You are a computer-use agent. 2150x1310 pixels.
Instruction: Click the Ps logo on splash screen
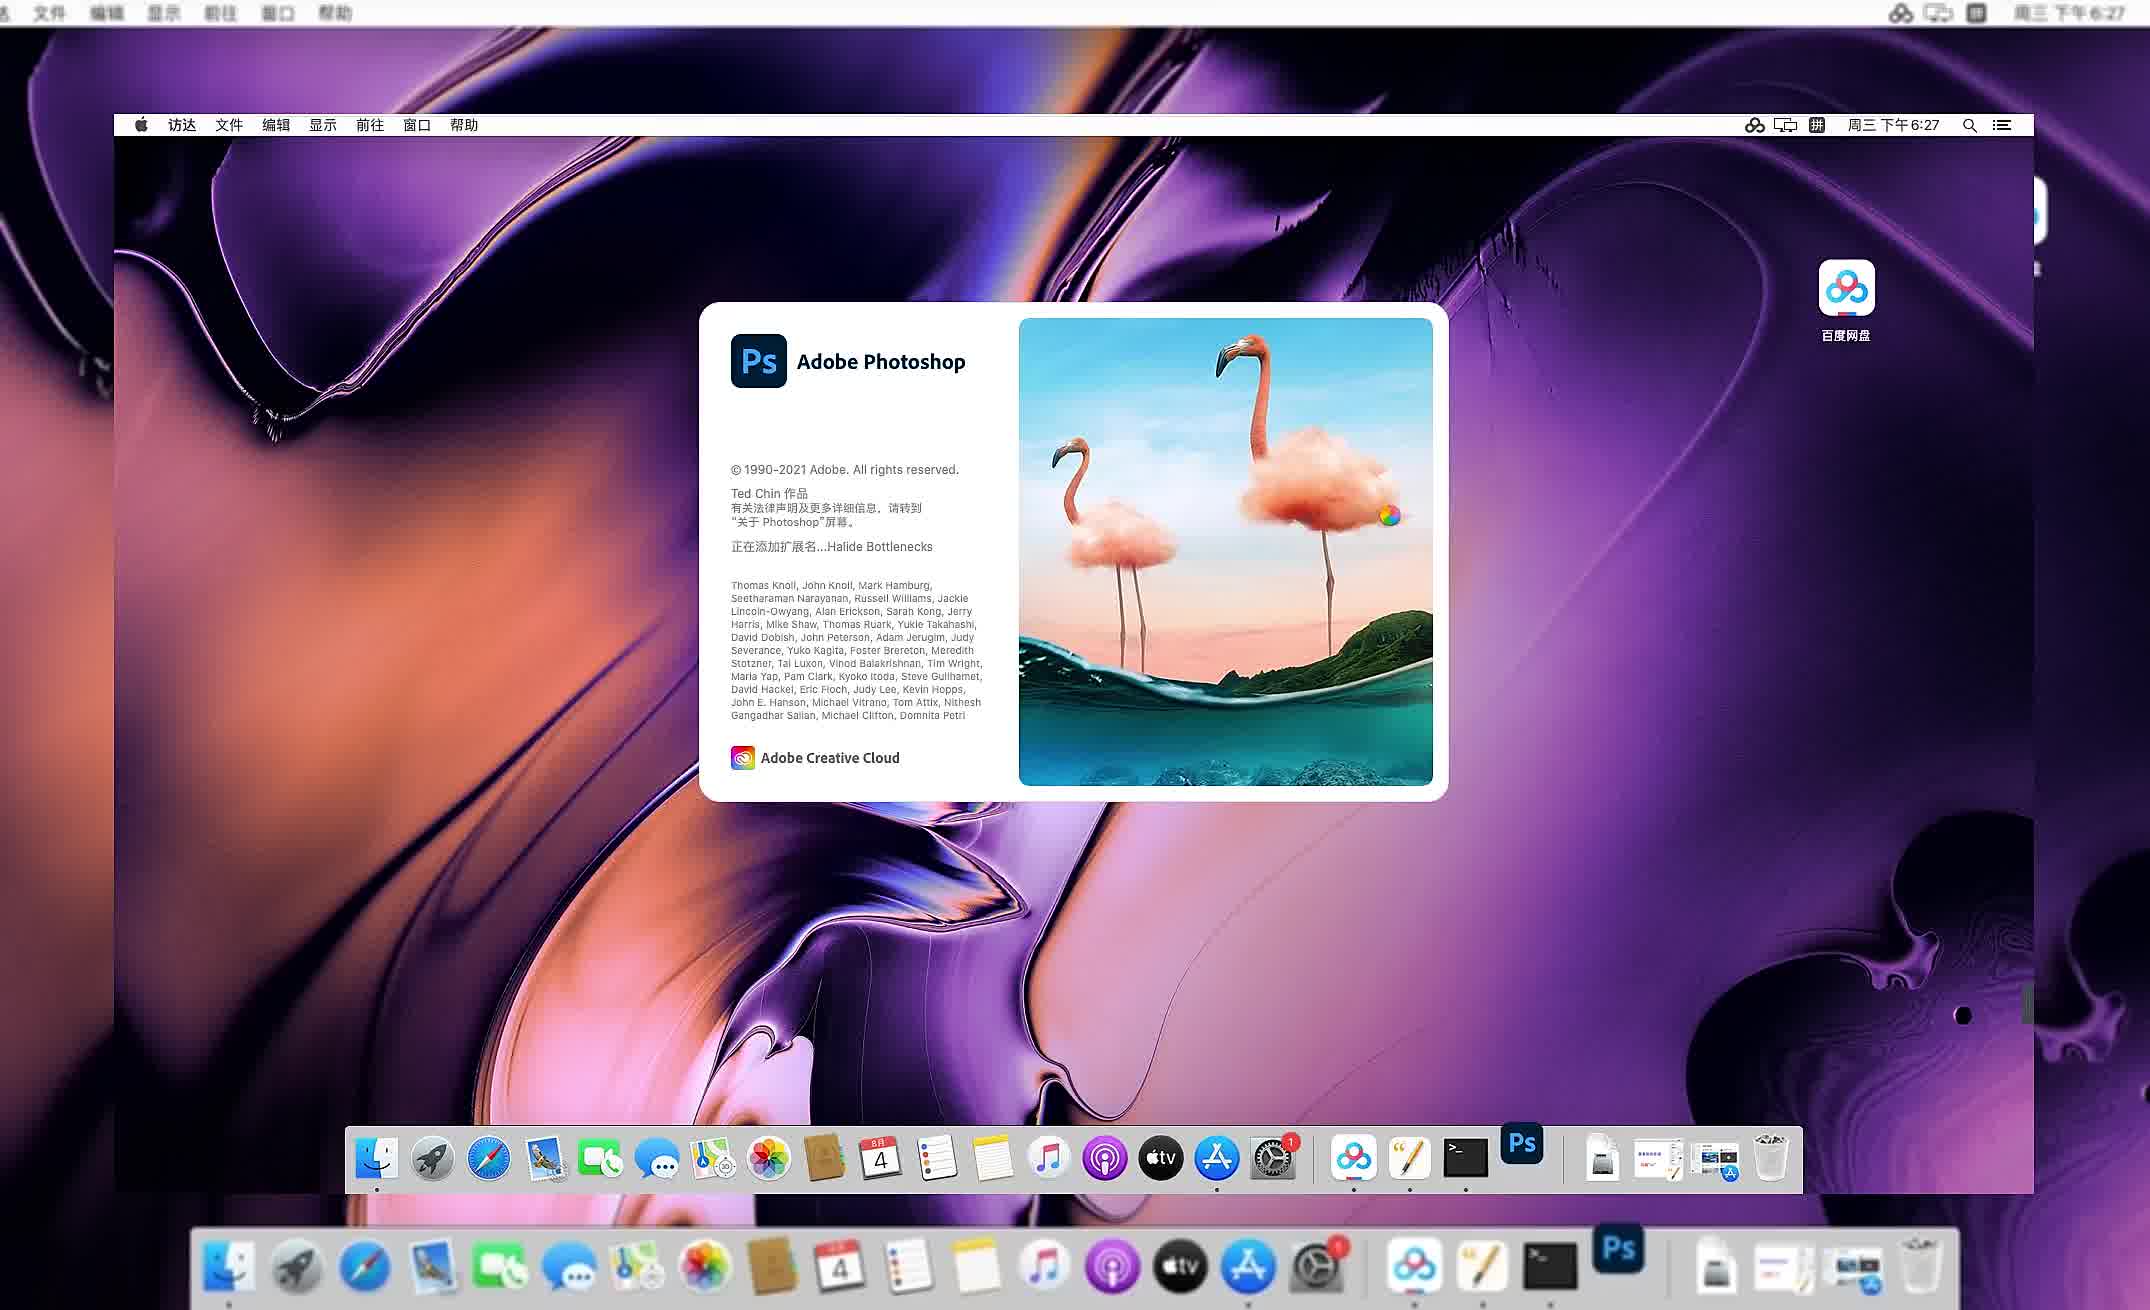coord(759,361)
